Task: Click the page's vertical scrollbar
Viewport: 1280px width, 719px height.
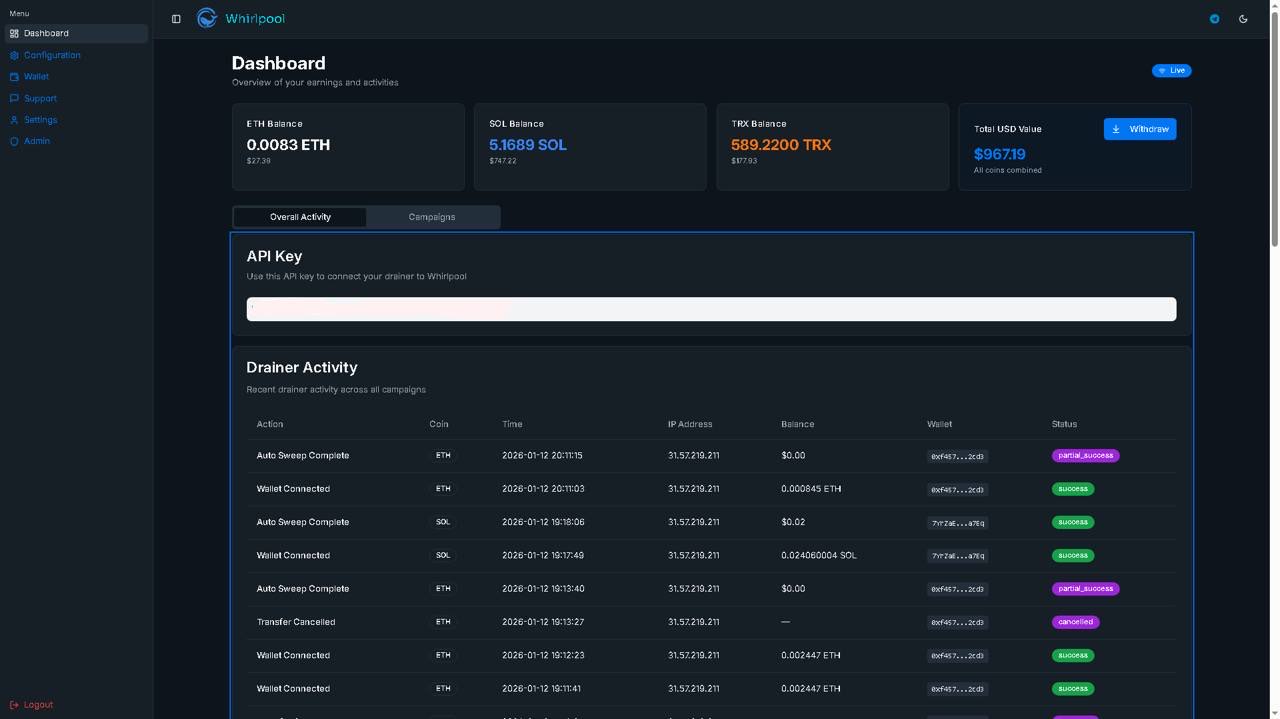Action: (1274, 130)
